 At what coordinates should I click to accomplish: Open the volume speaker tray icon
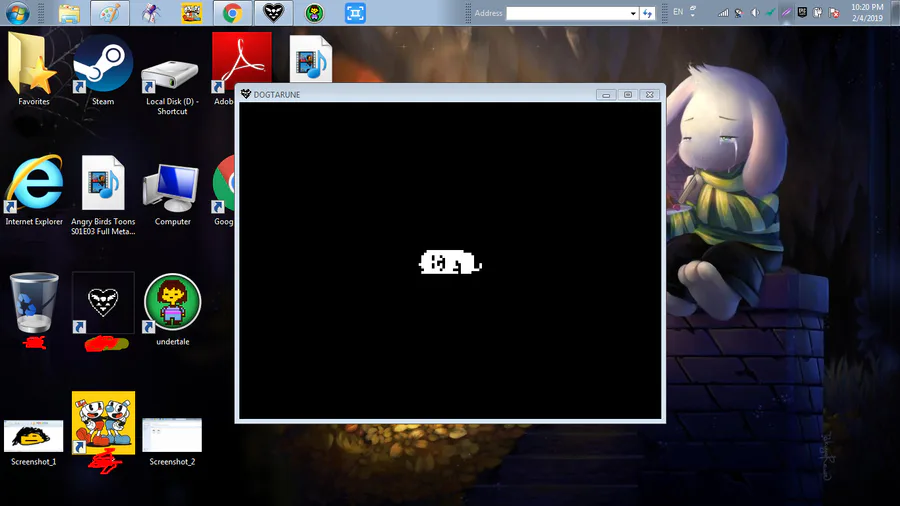(755, 13)
